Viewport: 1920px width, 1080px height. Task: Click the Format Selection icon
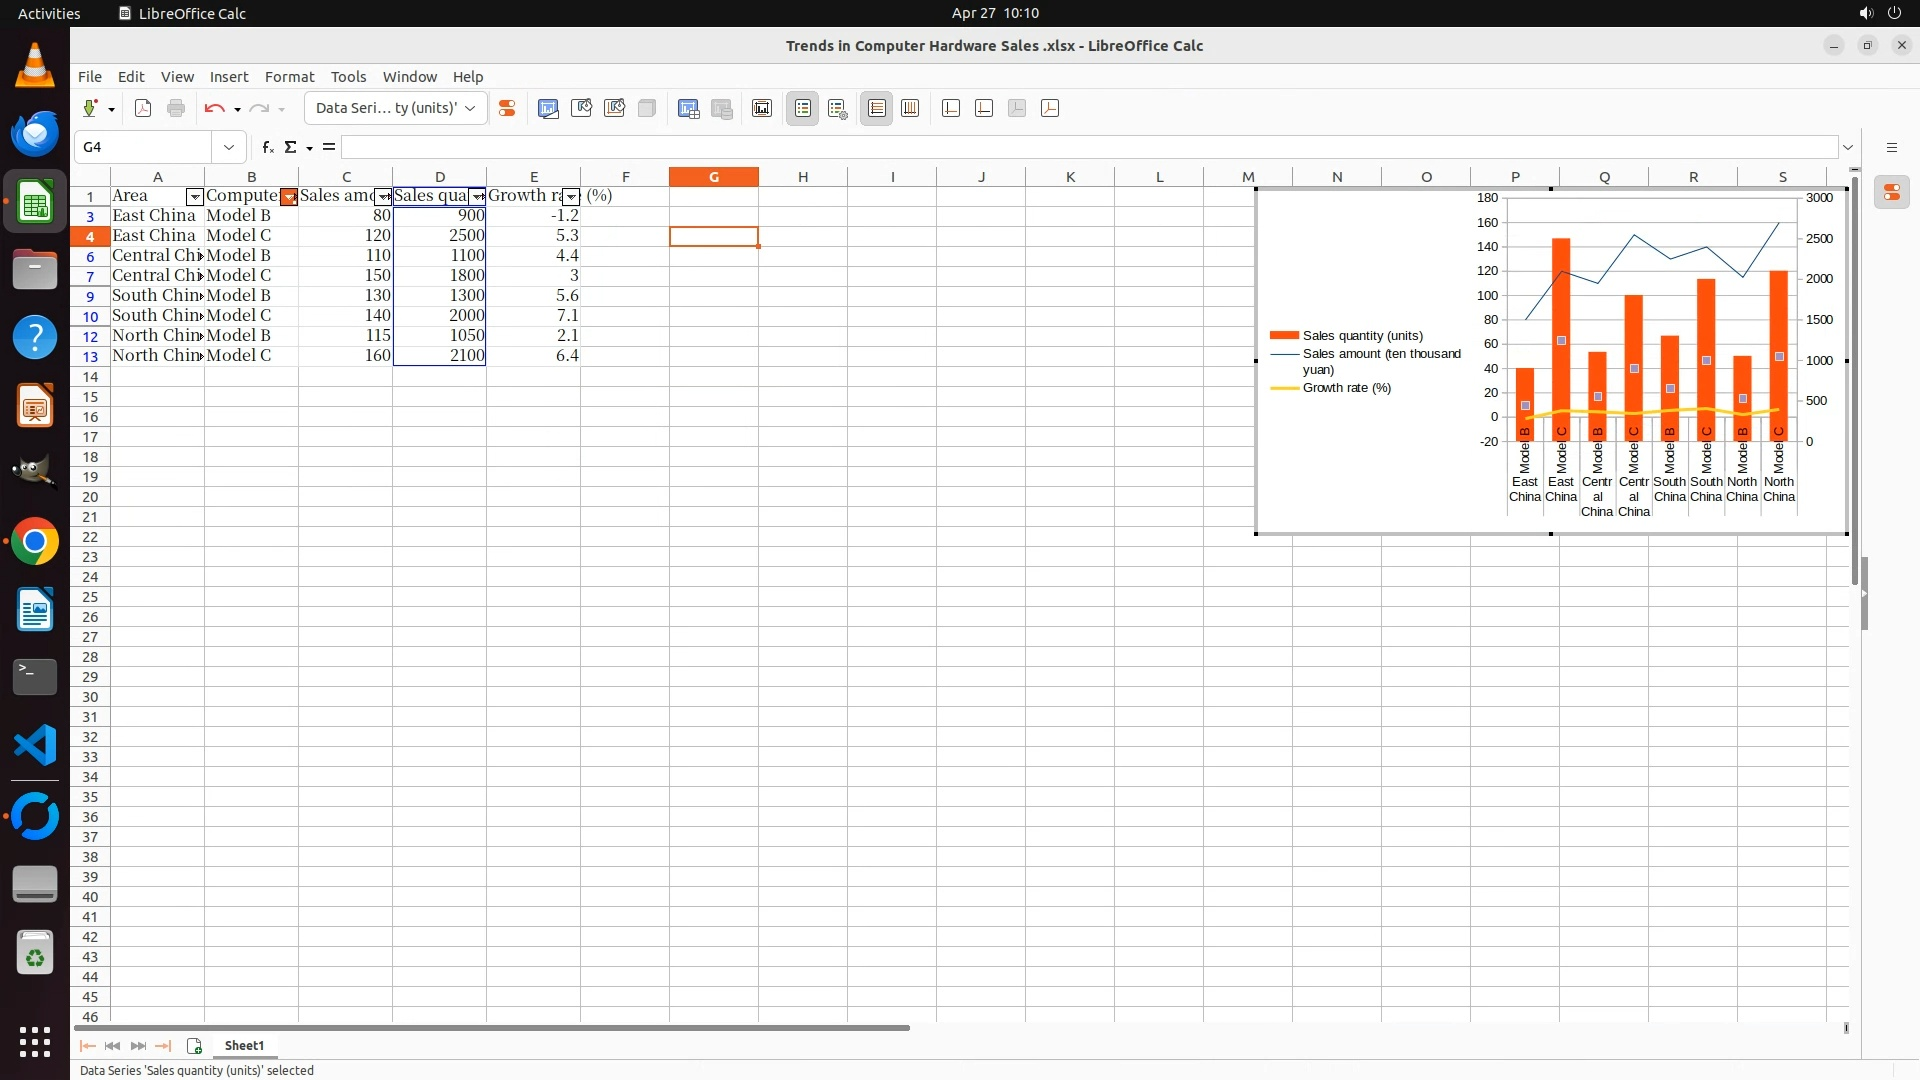tap(507, 108)
